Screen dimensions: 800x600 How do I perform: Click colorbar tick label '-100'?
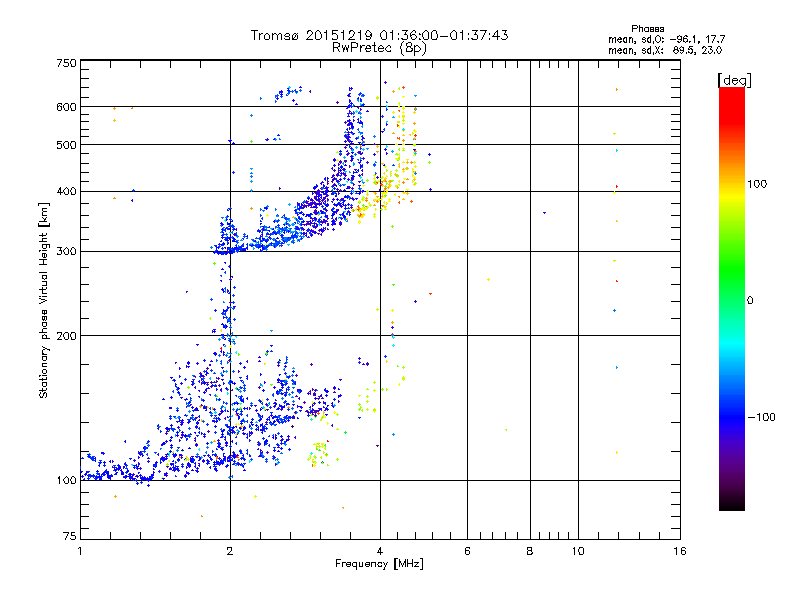pyautogui.click(x=761, y=417)
